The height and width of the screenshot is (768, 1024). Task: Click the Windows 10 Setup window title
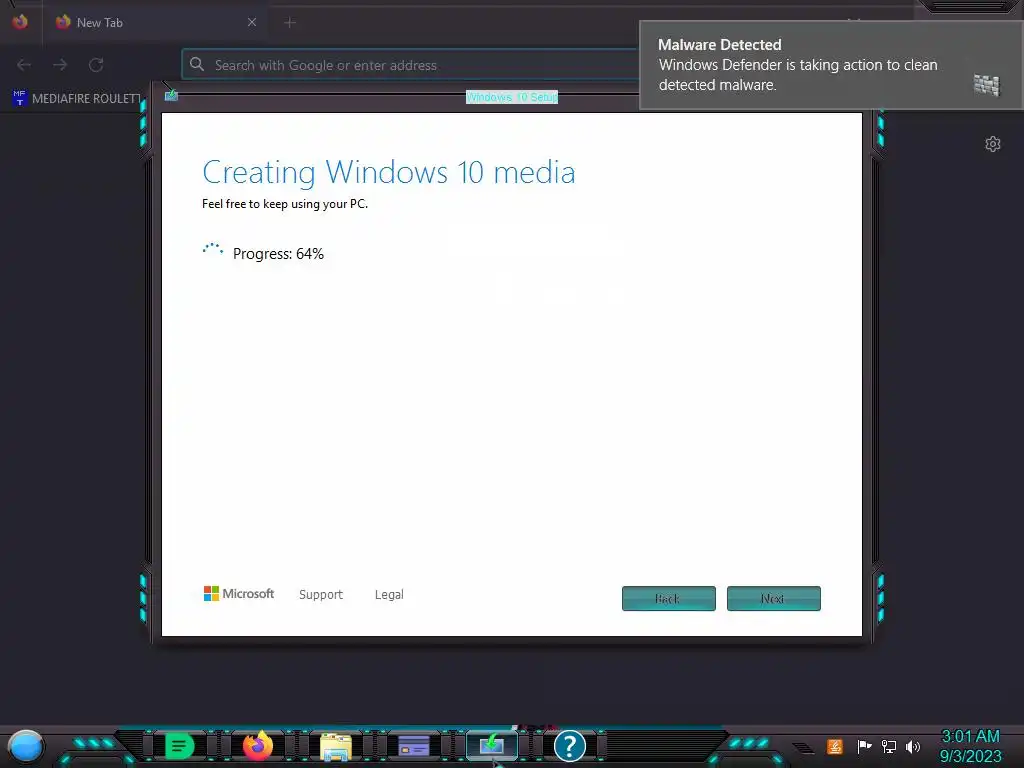[x=512, y=97]
